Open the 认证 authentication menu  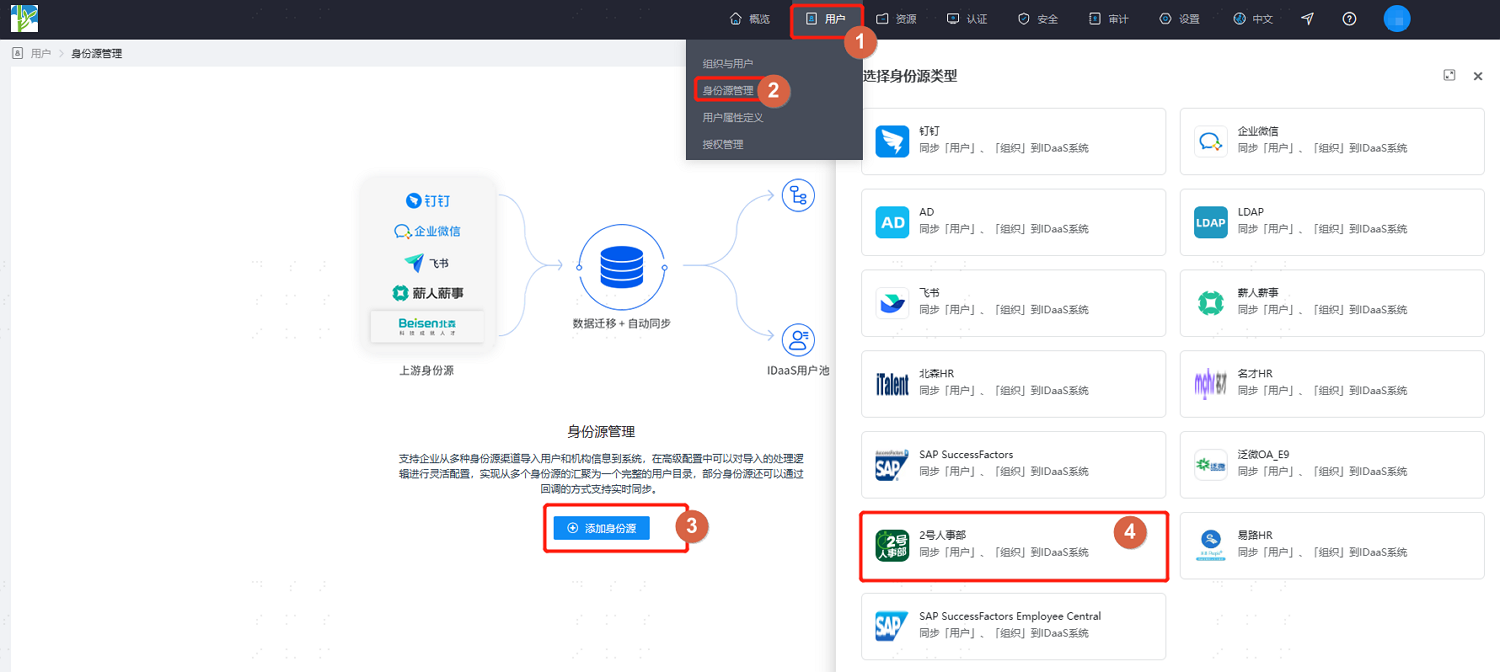967,19
